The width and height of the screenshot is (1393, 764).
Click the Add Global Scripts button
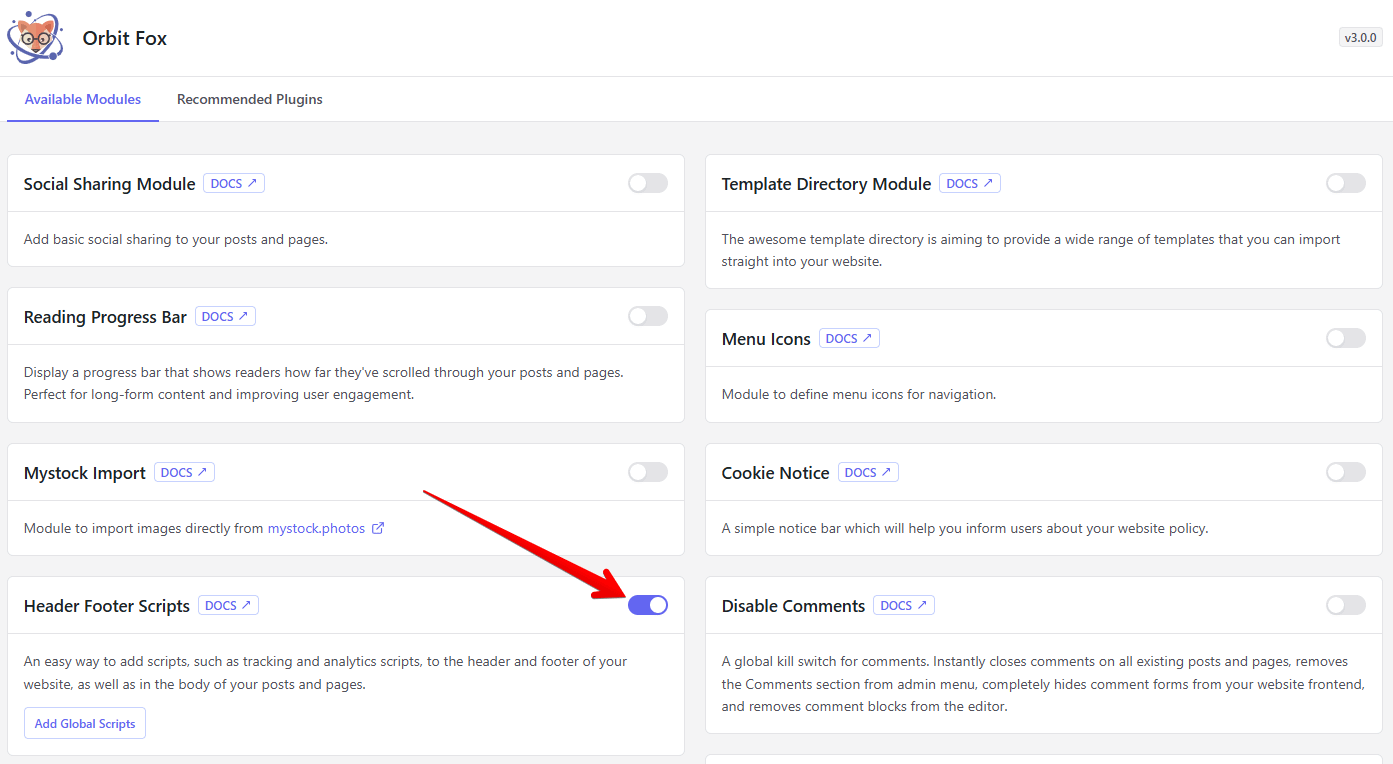[85, 724]
